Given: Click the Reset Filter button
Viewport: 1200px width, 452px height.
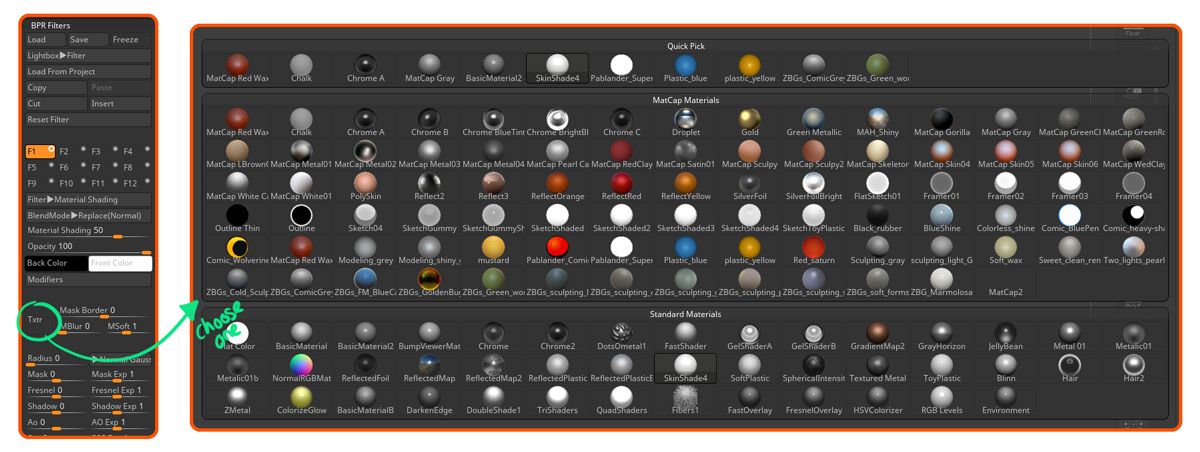Looking at the screenshot, I should point(88,119).
